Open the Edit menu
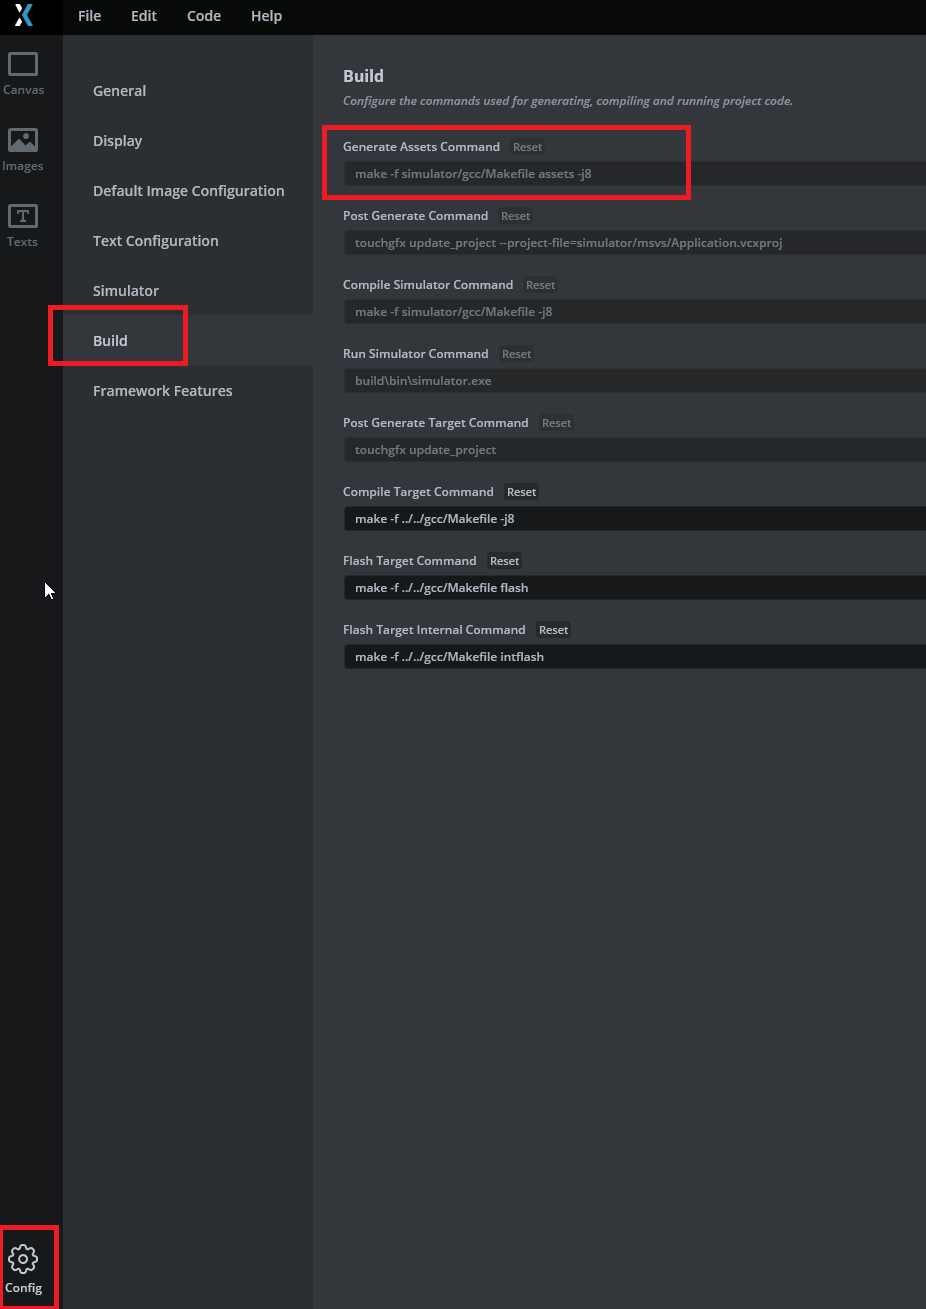Viewport: 926px width, 1309px height. [143, 16]
